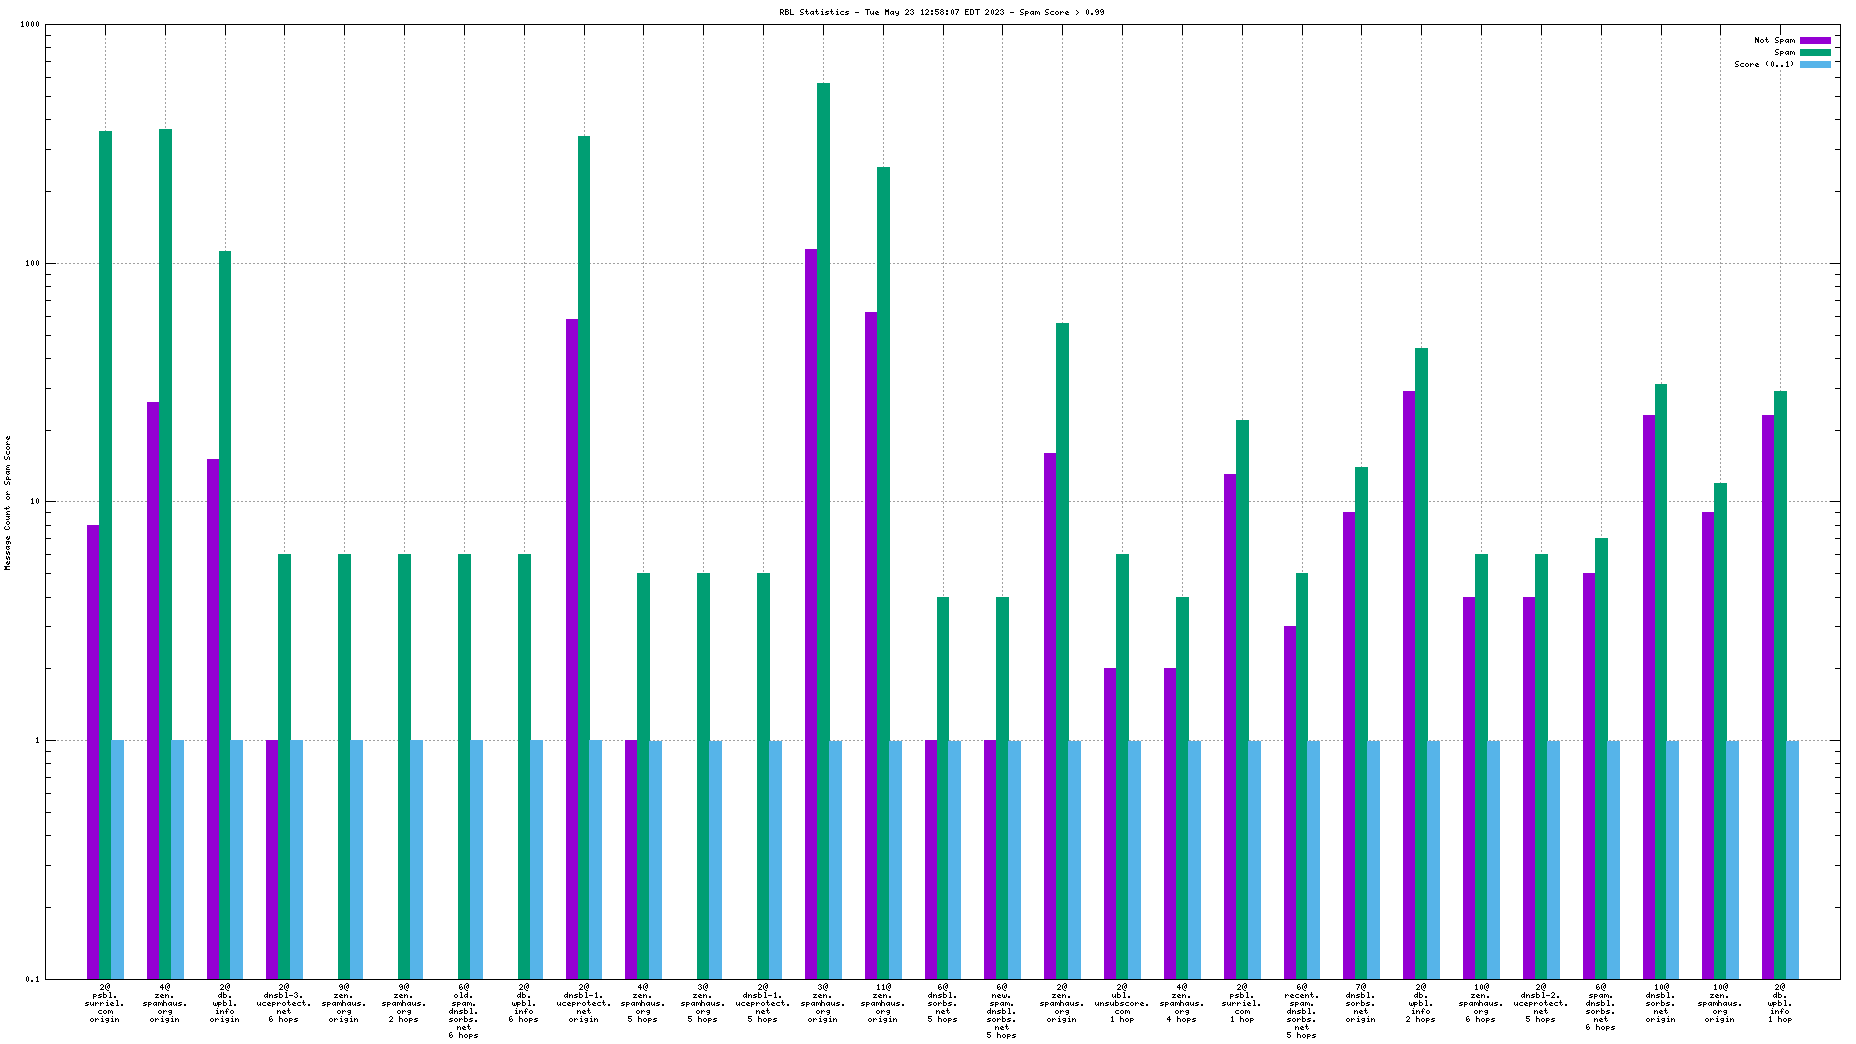
Task: Select the rotated Message Count y-axis label
Action: click(x=8, y=503)
